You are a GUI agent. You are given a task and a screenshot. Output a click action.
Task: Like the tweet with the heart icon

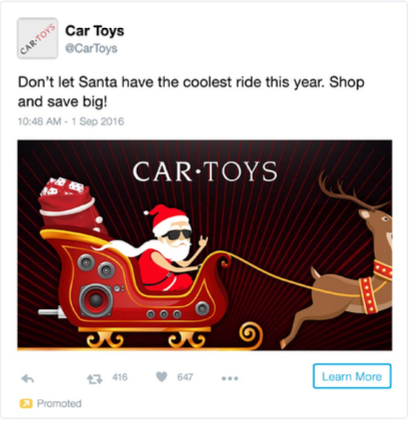click(162, 377)
